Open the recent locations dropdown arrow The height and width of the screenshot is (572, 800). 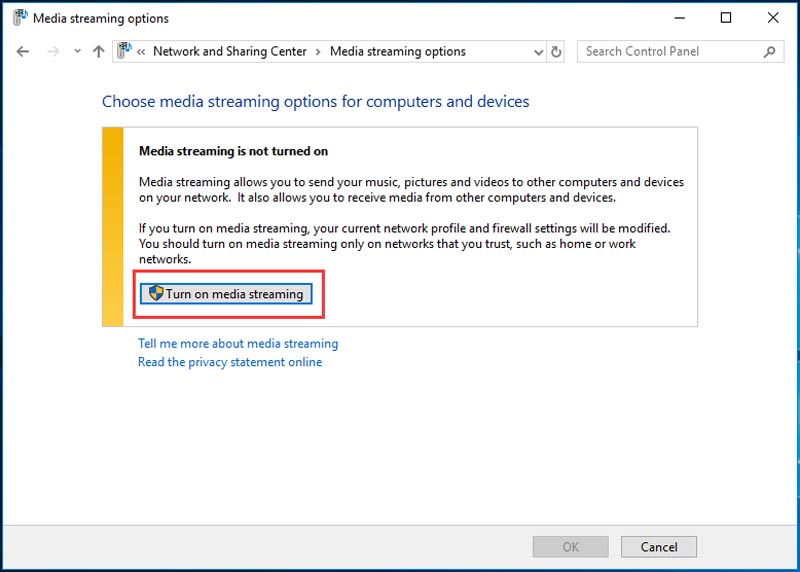[x=77, y=51]
